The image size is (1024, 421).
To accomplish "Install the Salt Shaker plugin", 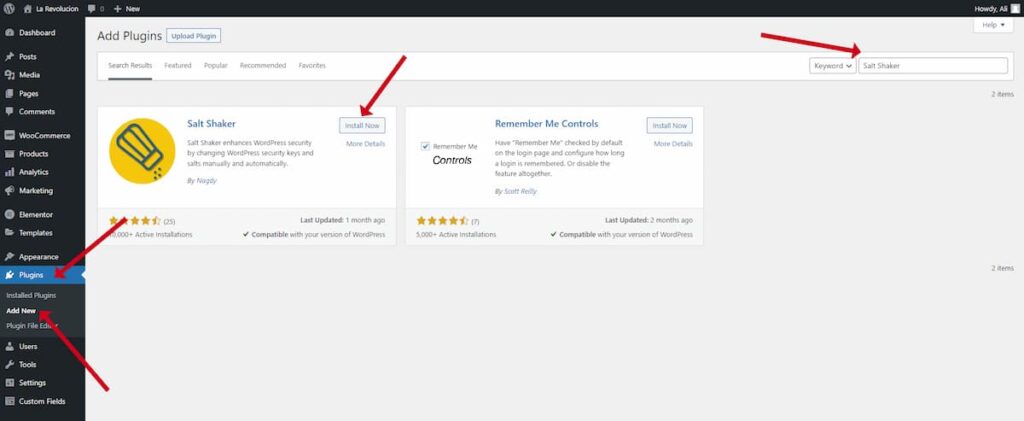I will click(362, 125).
